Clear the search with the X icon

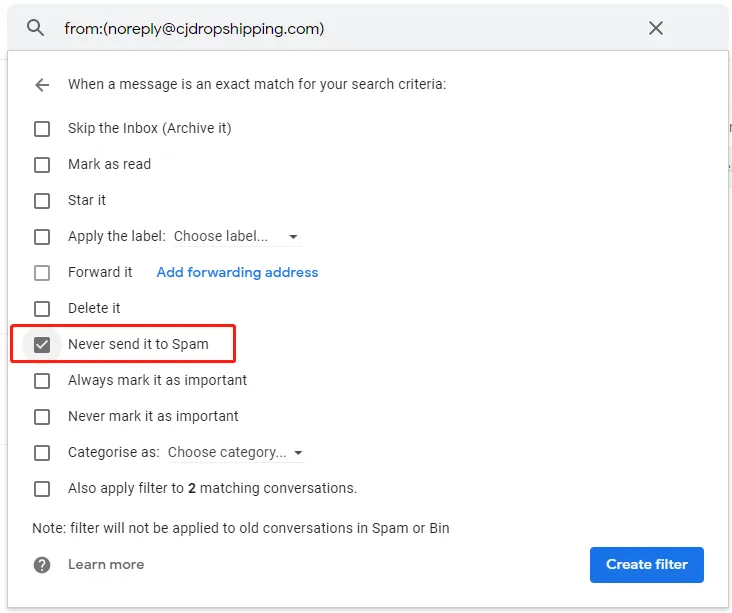pyautogui.click(x=656, y=28)
